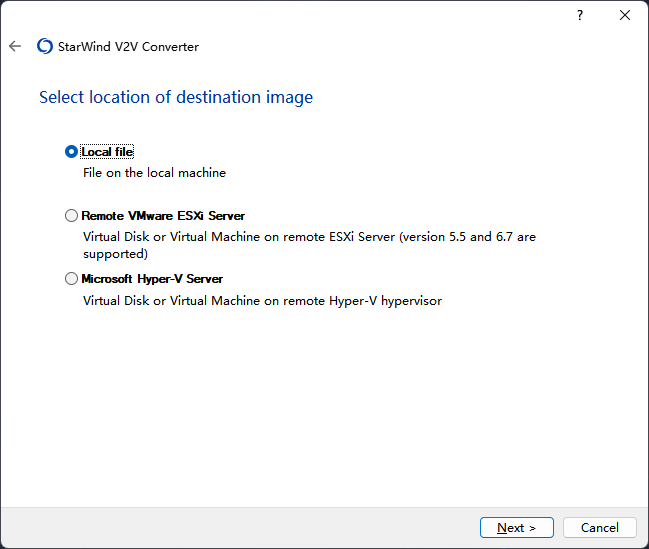This screenshot has width=649, height=549.
Task: Click the back arrow in the title bar
Action: tap(15, 46)
